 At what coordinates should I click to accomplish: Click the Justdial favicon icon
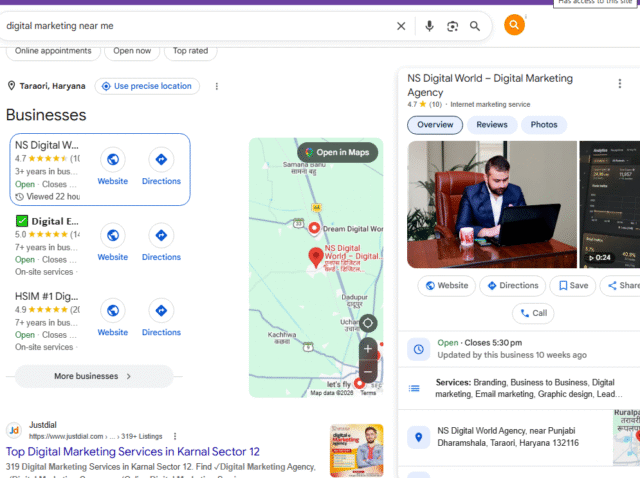click(x=14, y=430)
